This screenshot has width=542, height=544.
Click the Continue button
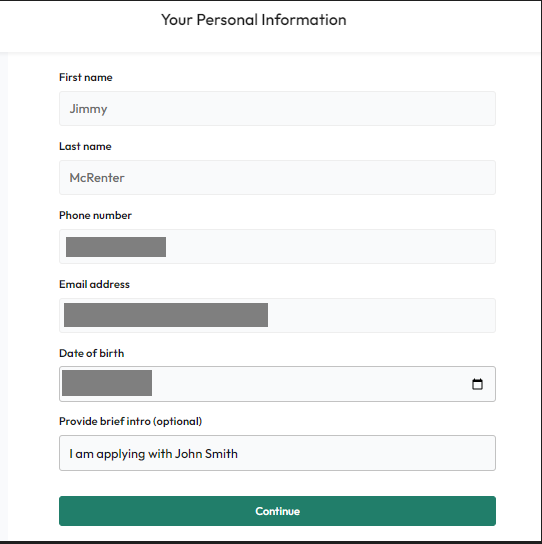pyautogui.click(x=277, y=511)
